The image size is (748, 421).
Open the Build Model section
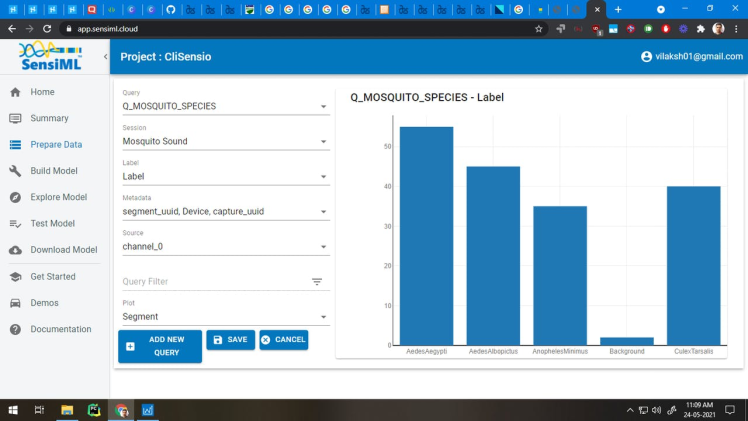tap(53, 171)
